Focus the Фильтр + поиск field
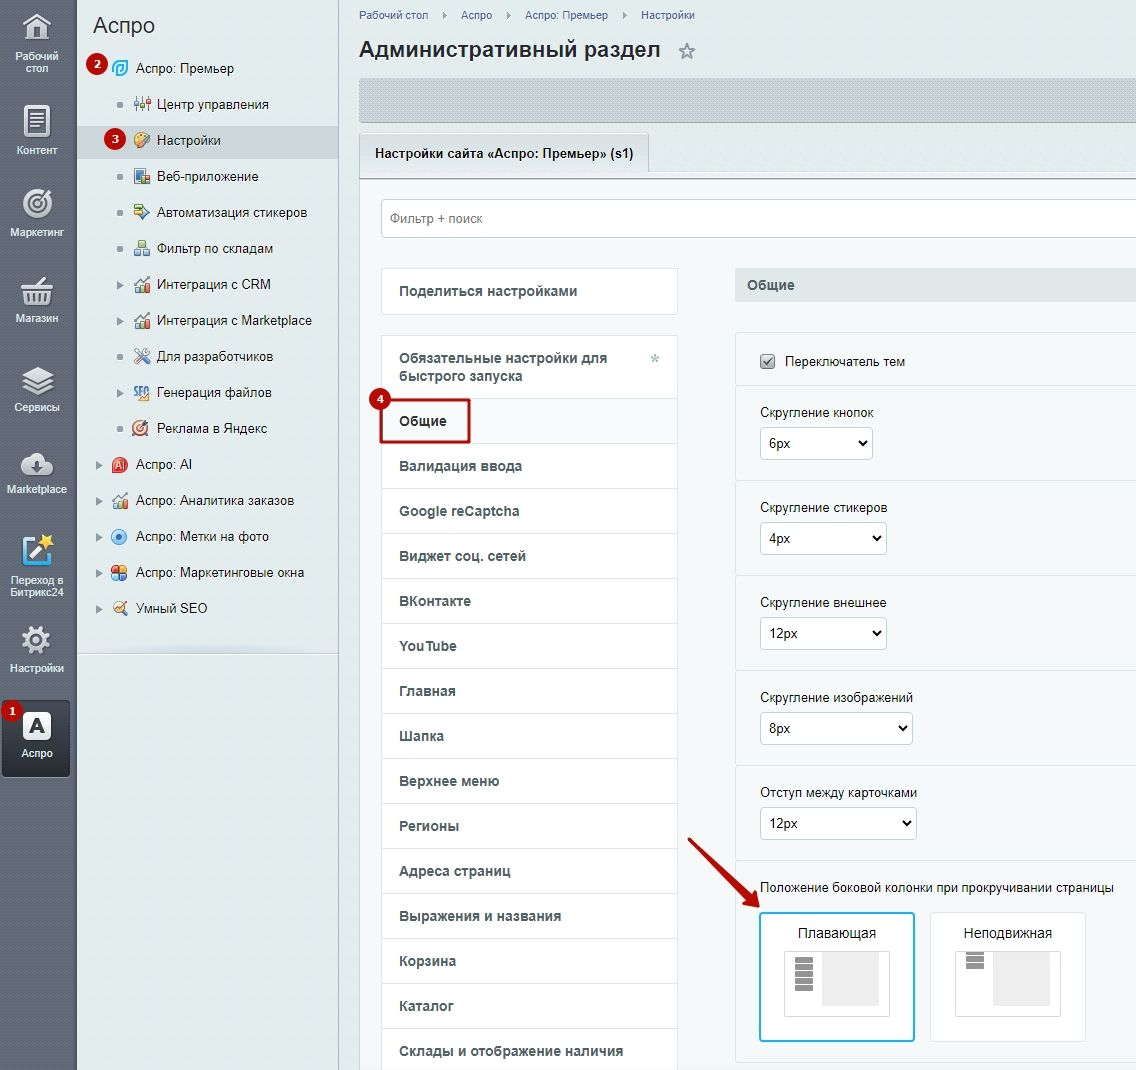The image size is (1136, 1070). click(759, 219)
